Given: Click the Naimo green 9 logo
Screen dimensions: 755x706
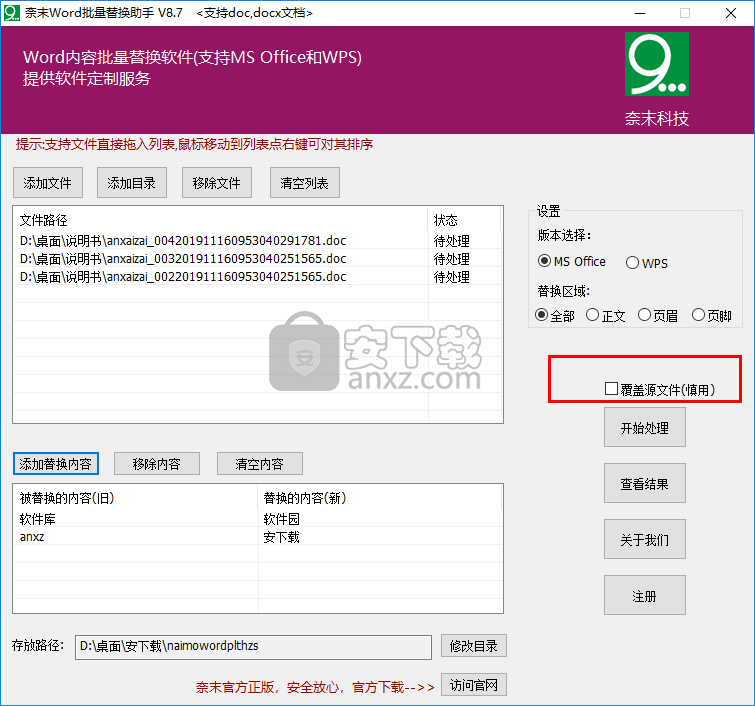Looking at the screenshot, I should point(657,64).
